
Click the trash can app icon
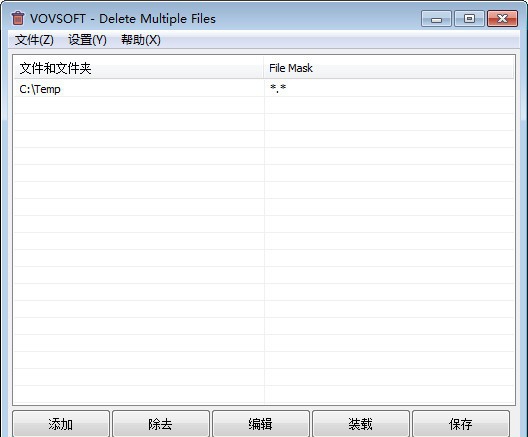click(18, 18)
